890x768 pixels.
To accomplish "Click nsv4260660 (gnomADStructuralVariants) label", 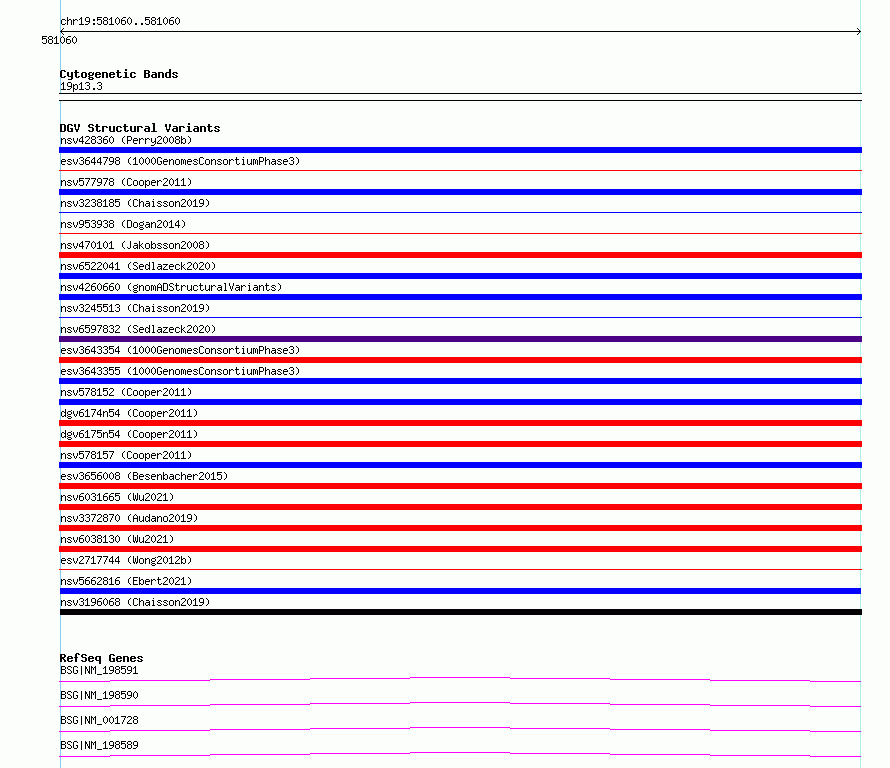I will point(171,287).
